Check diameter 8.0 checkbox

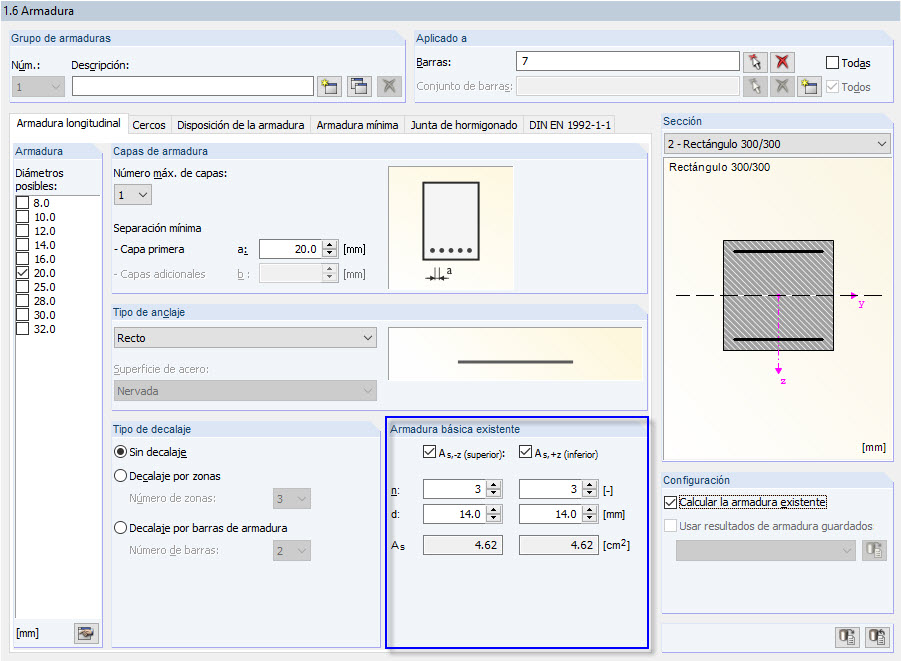coord(22,203)
